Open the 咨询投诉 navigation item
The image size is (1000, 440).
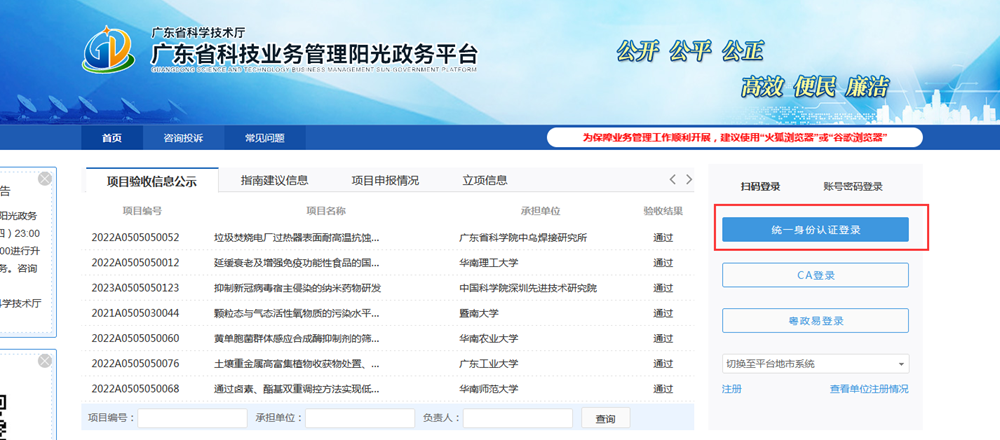pyautogui.click(x=183, y=138)
